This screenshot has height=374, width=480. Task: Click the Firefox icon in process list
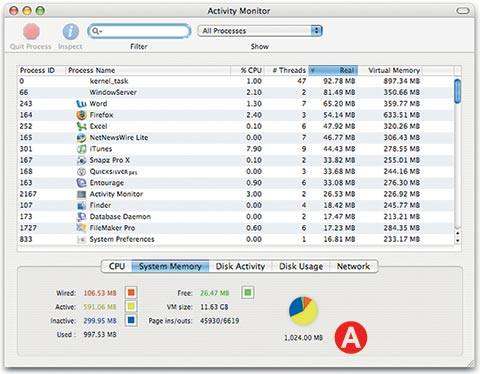coord(81,115)
